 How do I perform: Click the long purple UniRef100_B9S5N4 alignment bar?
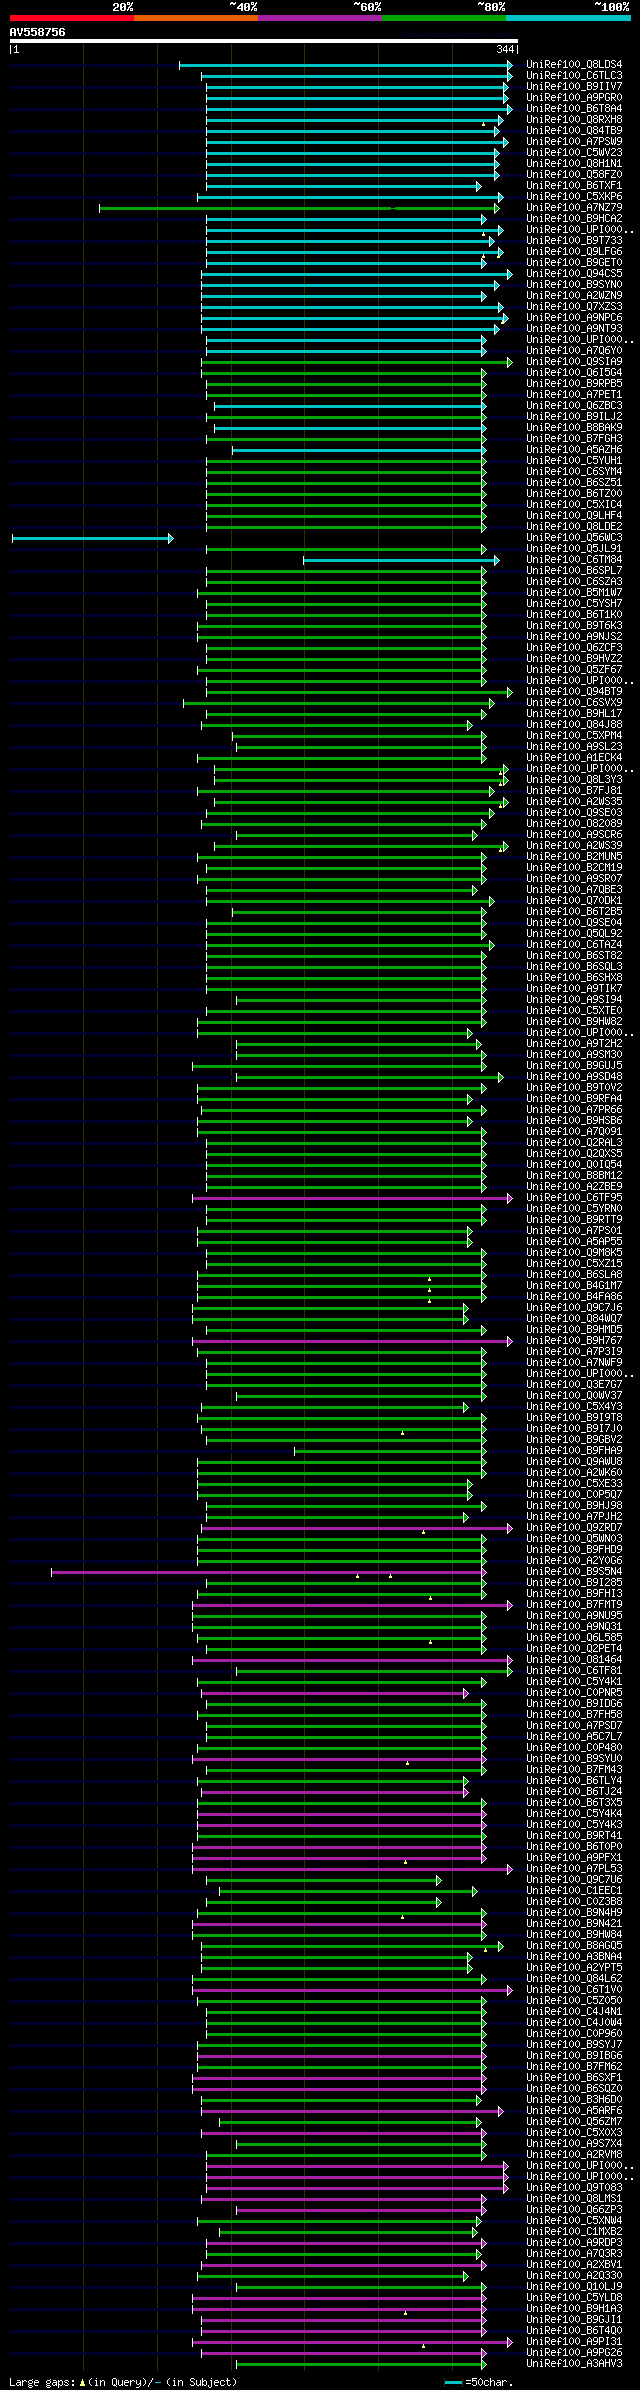pyautogui.click(x=269, y=1572)
